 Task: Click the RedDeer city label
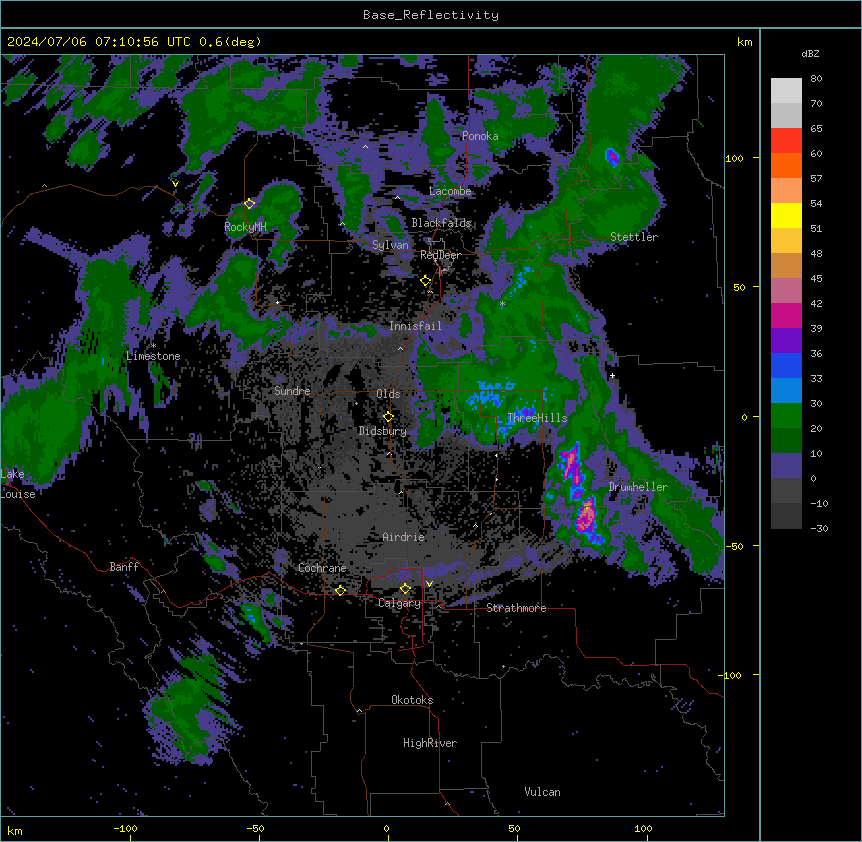(x=440, y=255)
